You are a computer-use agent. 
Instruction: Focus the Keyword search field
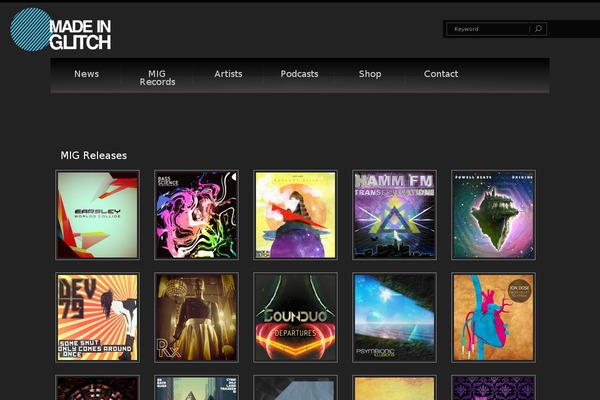pos(489,29)
